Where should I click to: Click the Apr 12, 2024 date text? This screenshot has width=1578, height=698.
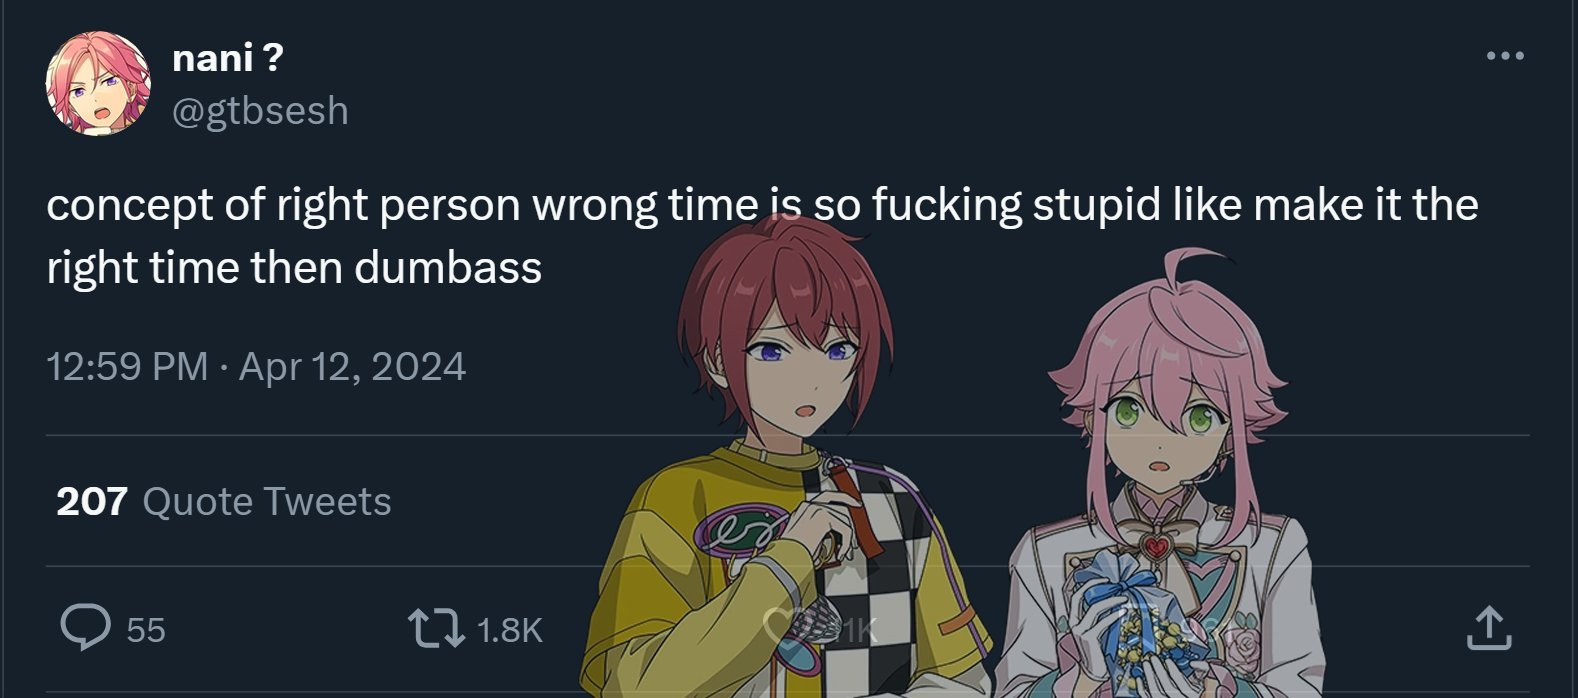click(352, 366)
